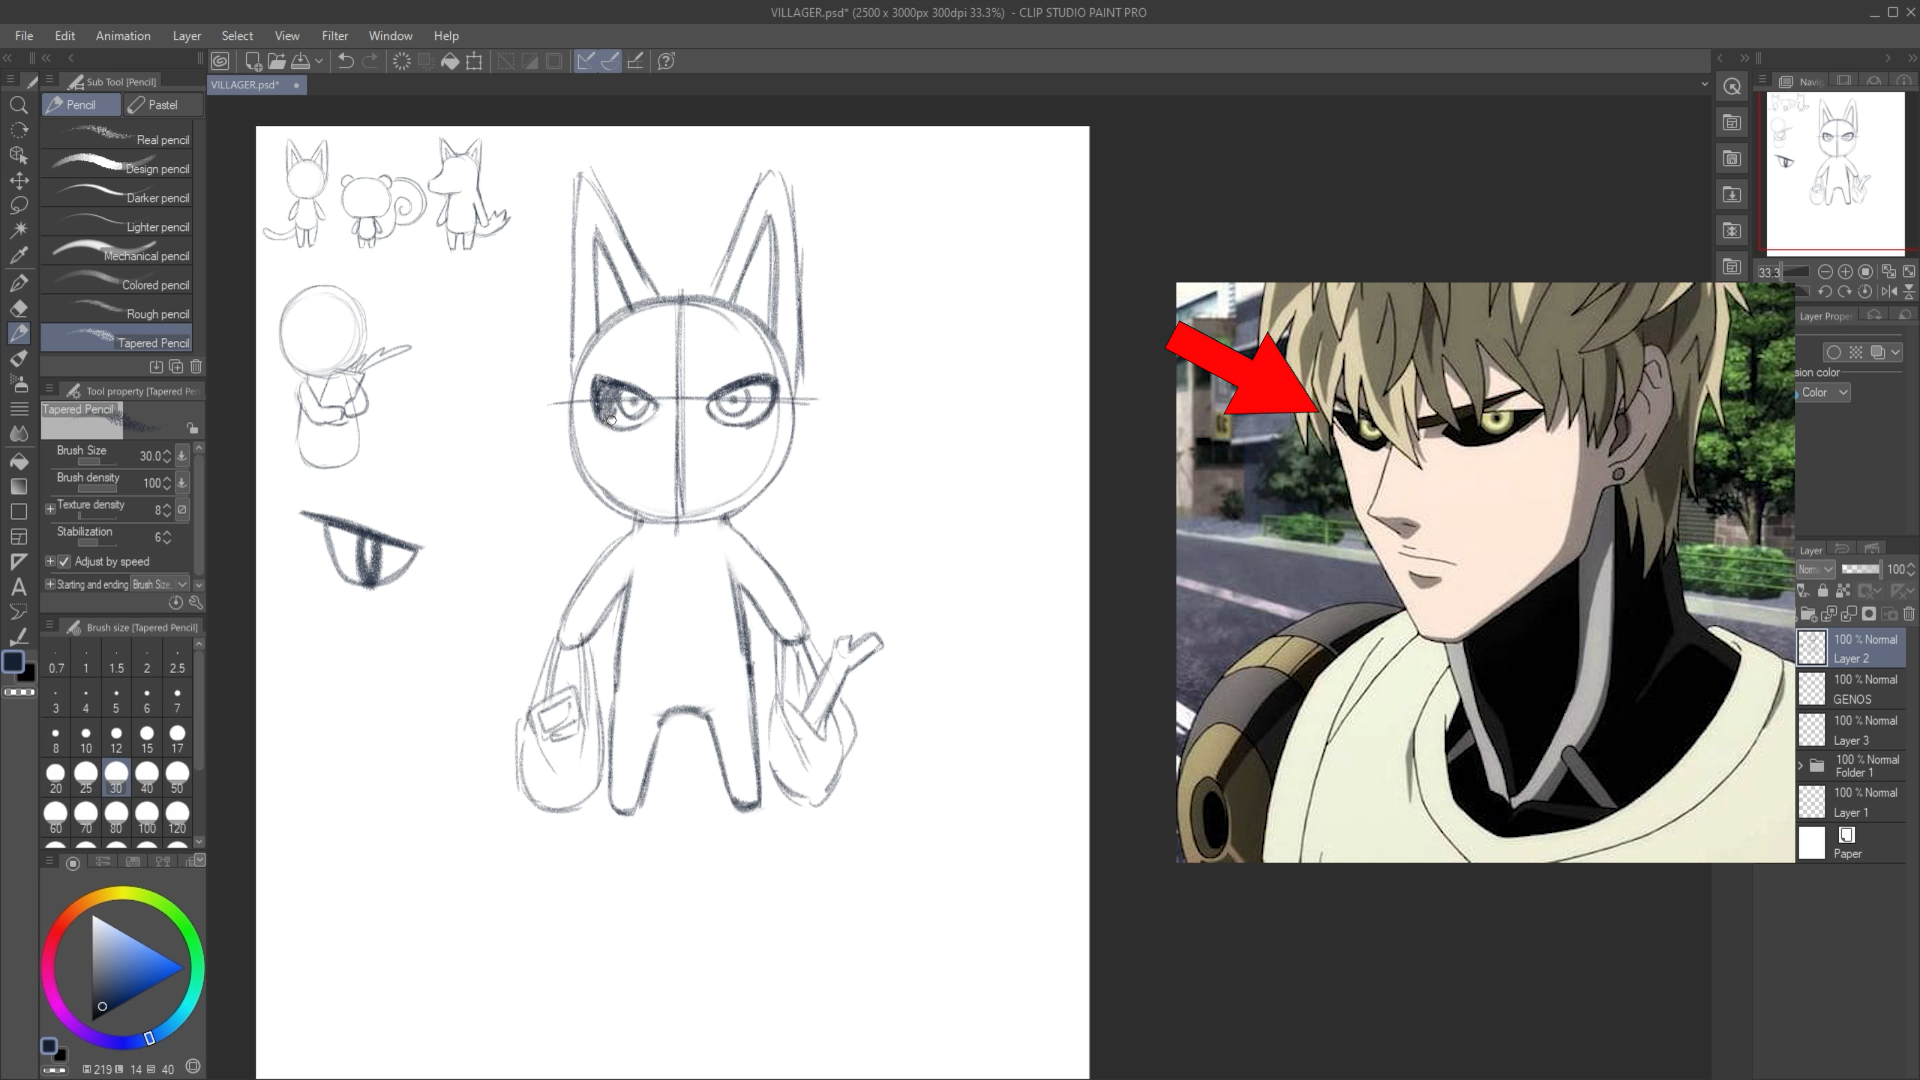This screenshot has height=1080, width=1920.
Task: Select the Eyedropper tool
Action: point(18,256)
